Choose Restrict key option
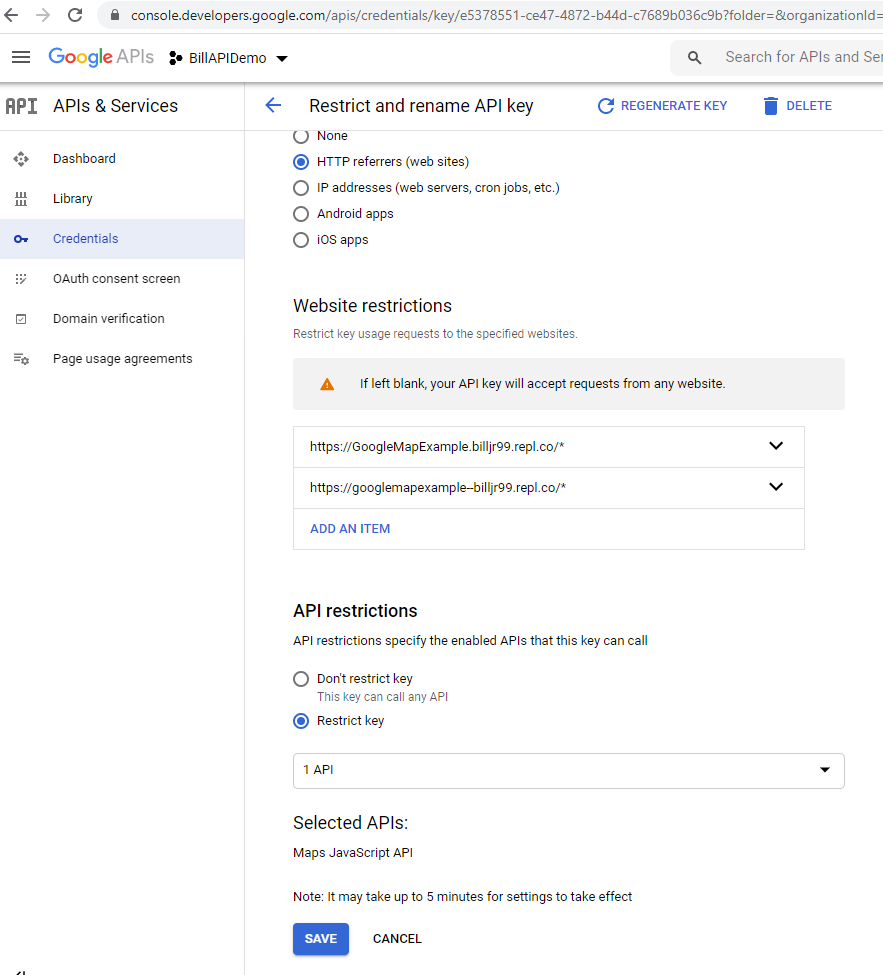883x975 pixels. point(301,721)
